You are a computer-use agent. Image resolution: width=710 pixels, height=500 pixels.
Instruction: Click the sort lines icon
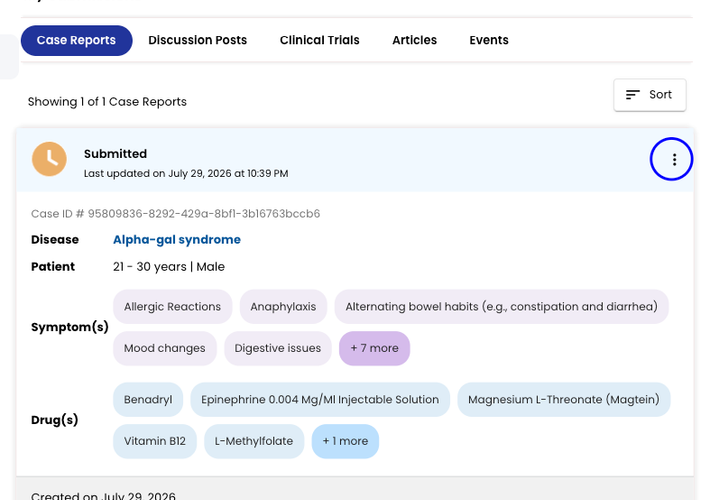tap(633, 95)
